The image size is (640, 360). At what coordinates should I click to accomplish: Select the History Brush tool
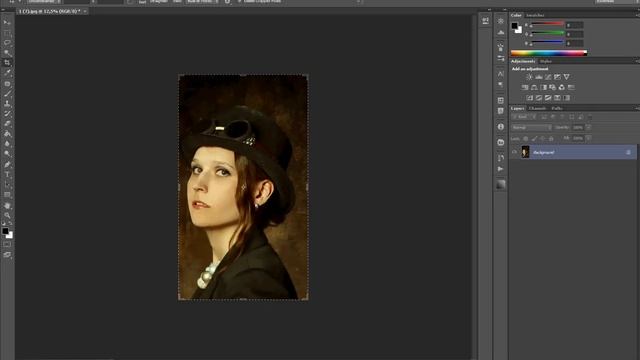(7, 114)
